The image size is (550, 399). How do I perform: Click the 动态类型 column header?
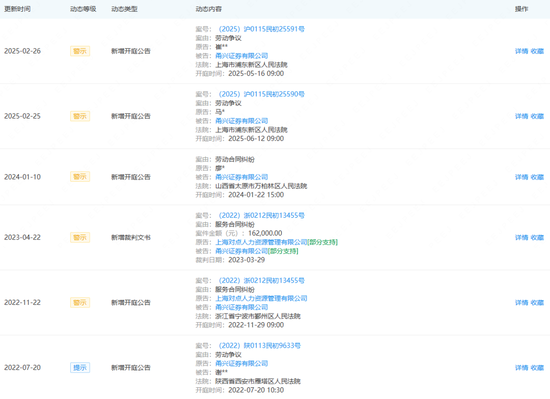click(x=125, y=9)
